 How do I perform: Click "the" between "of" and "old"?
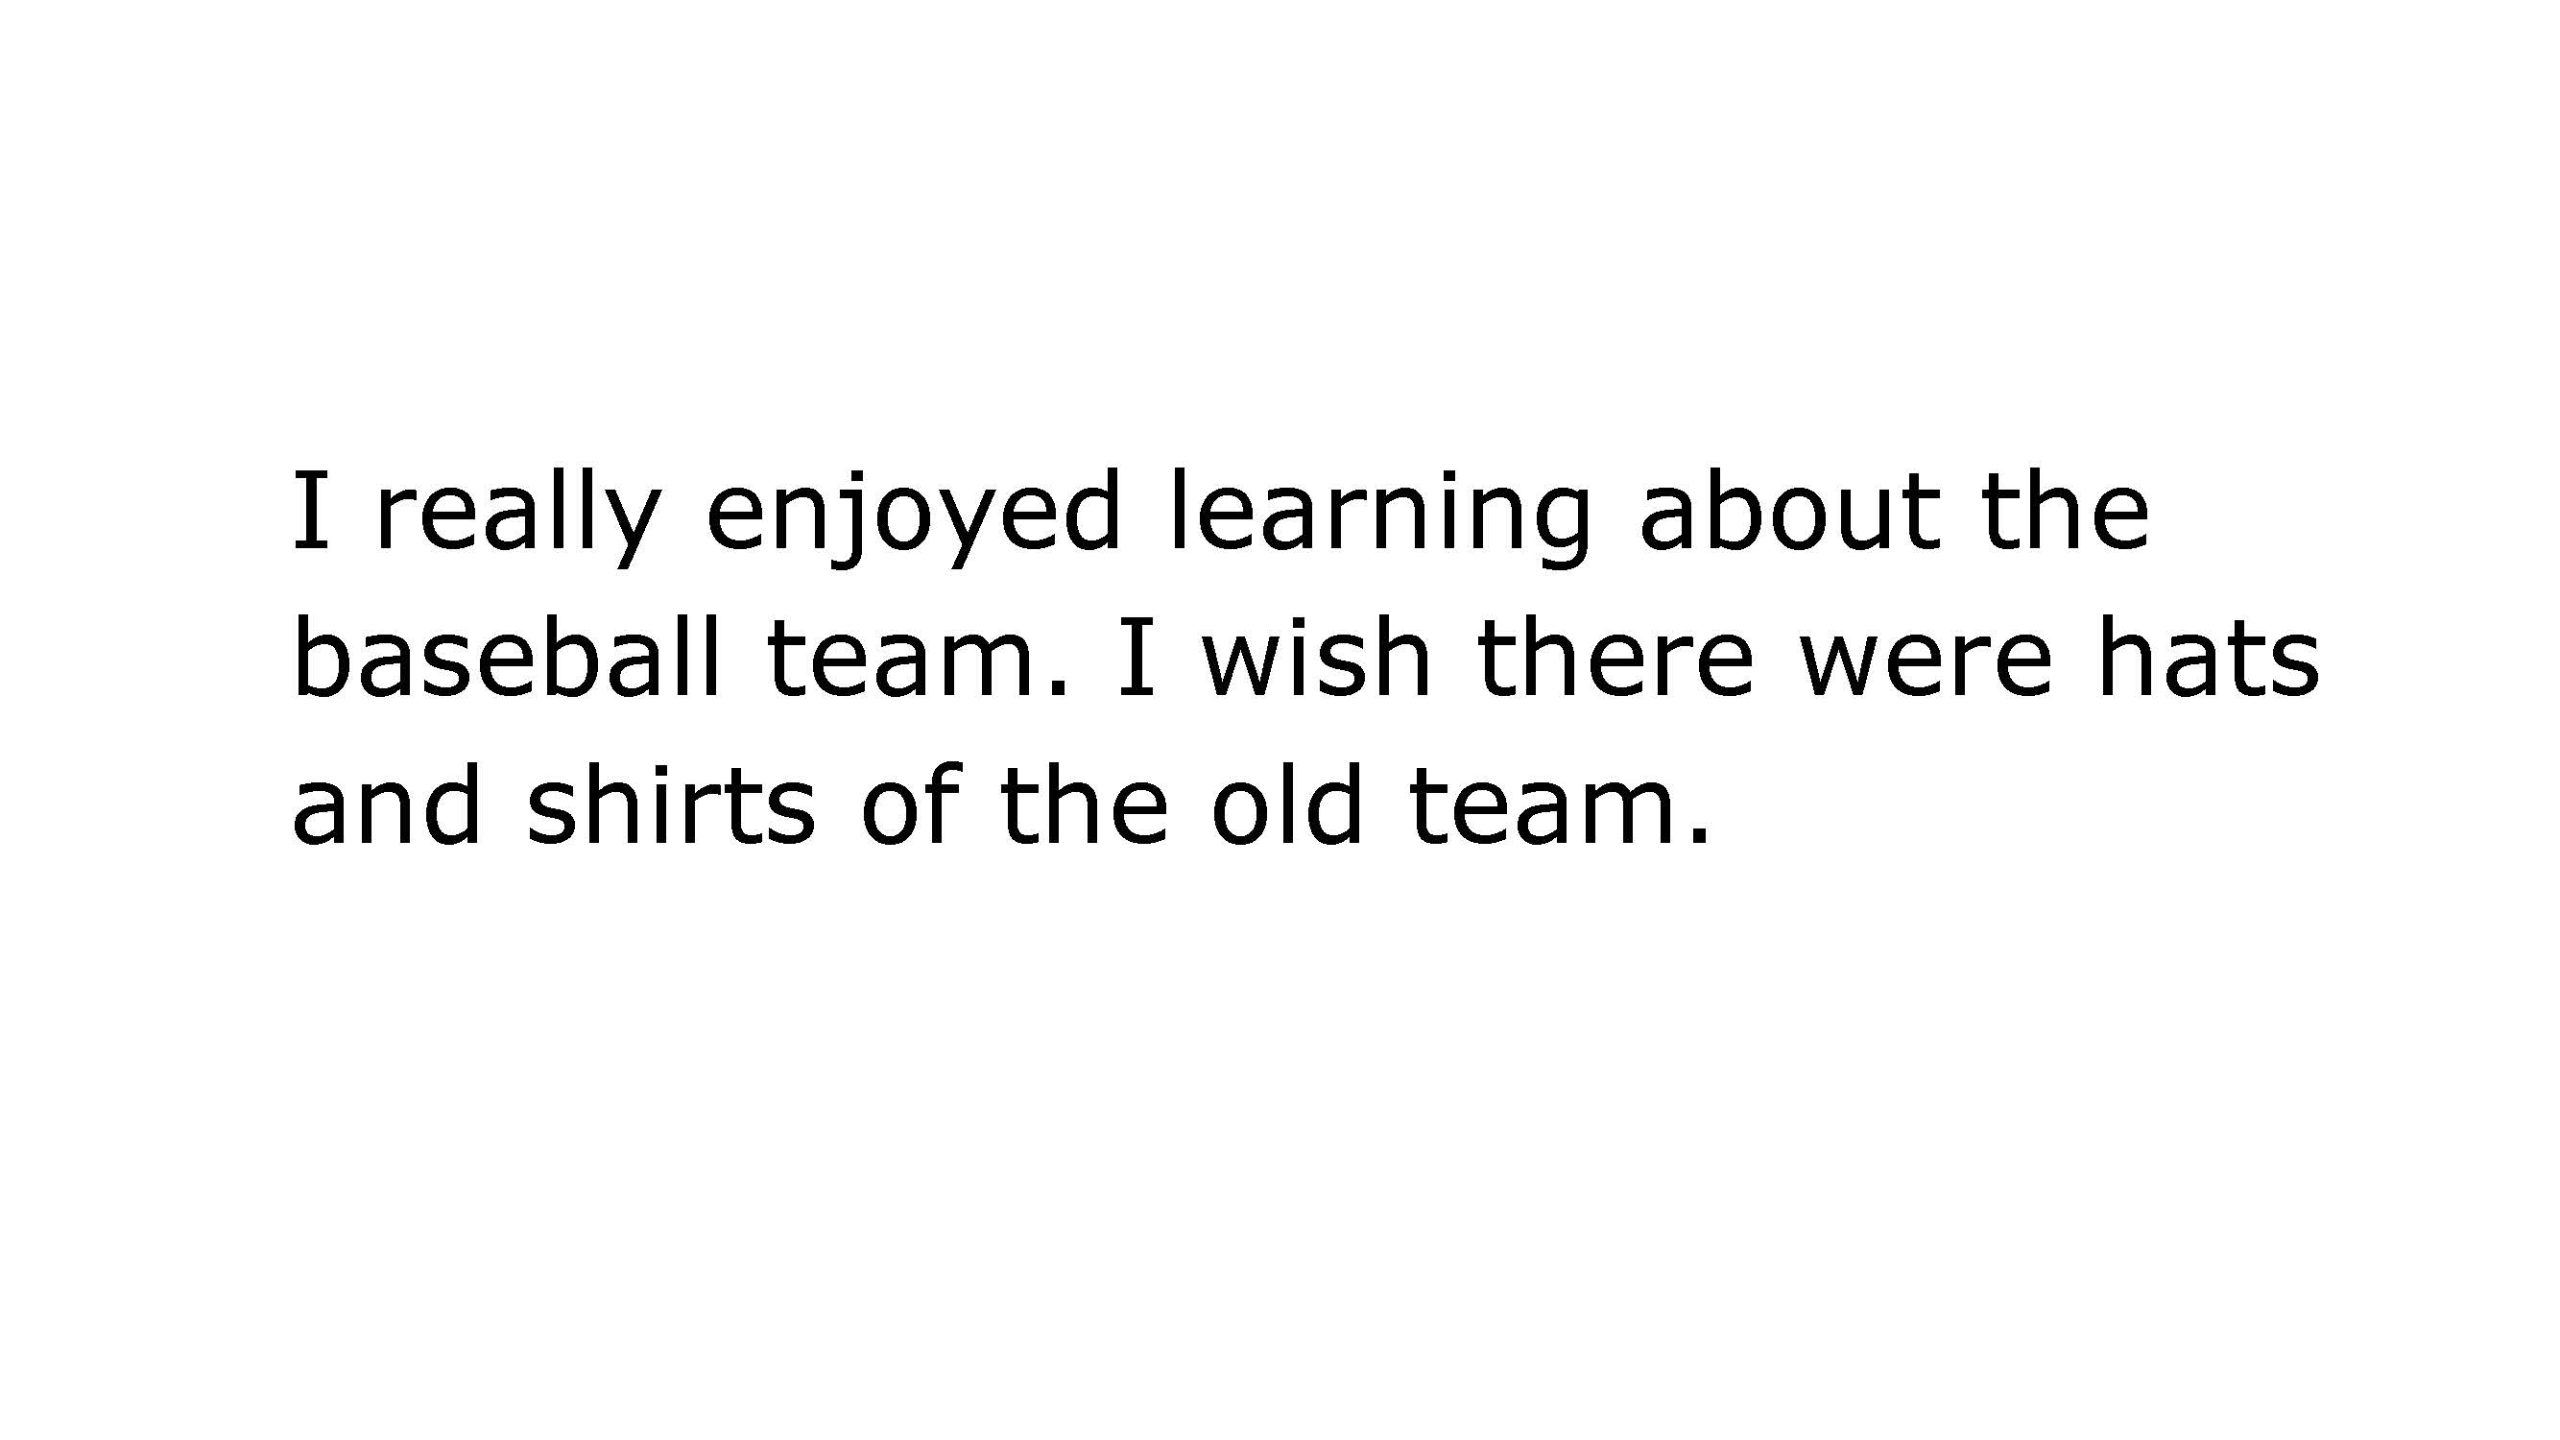pos(1084,807)
